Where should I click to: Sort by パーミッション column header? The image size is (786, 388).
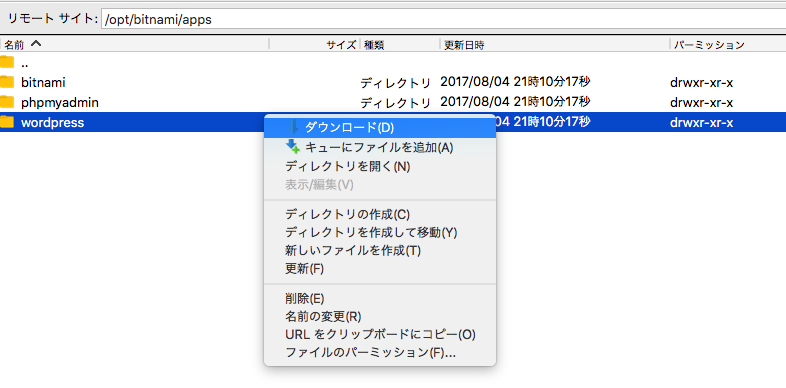[728, 44]
